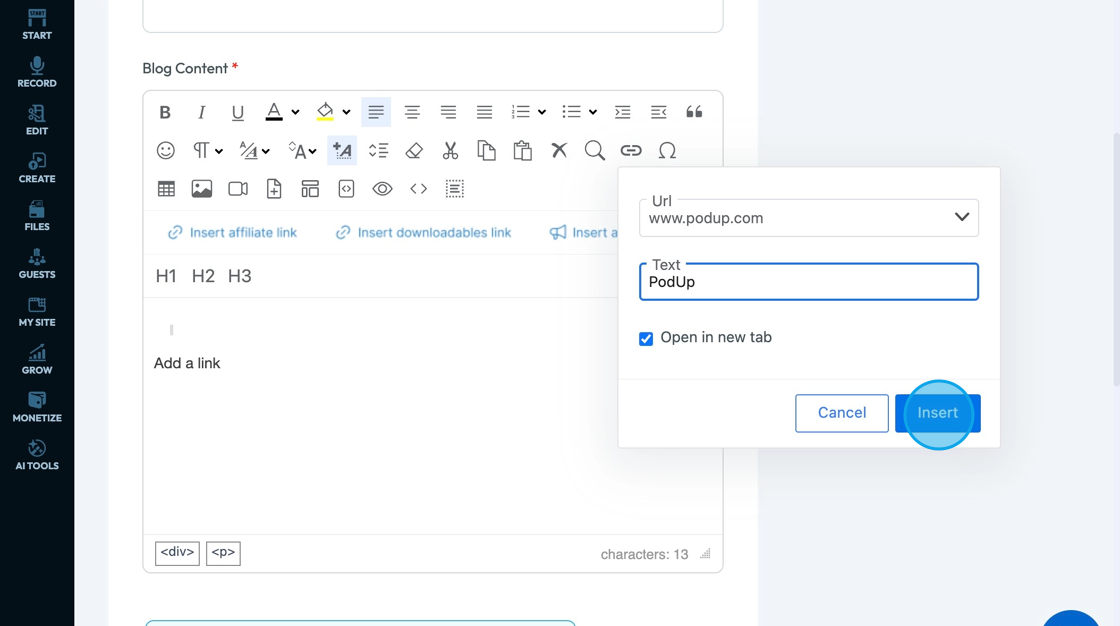Open the Start sidebar section

36,24
